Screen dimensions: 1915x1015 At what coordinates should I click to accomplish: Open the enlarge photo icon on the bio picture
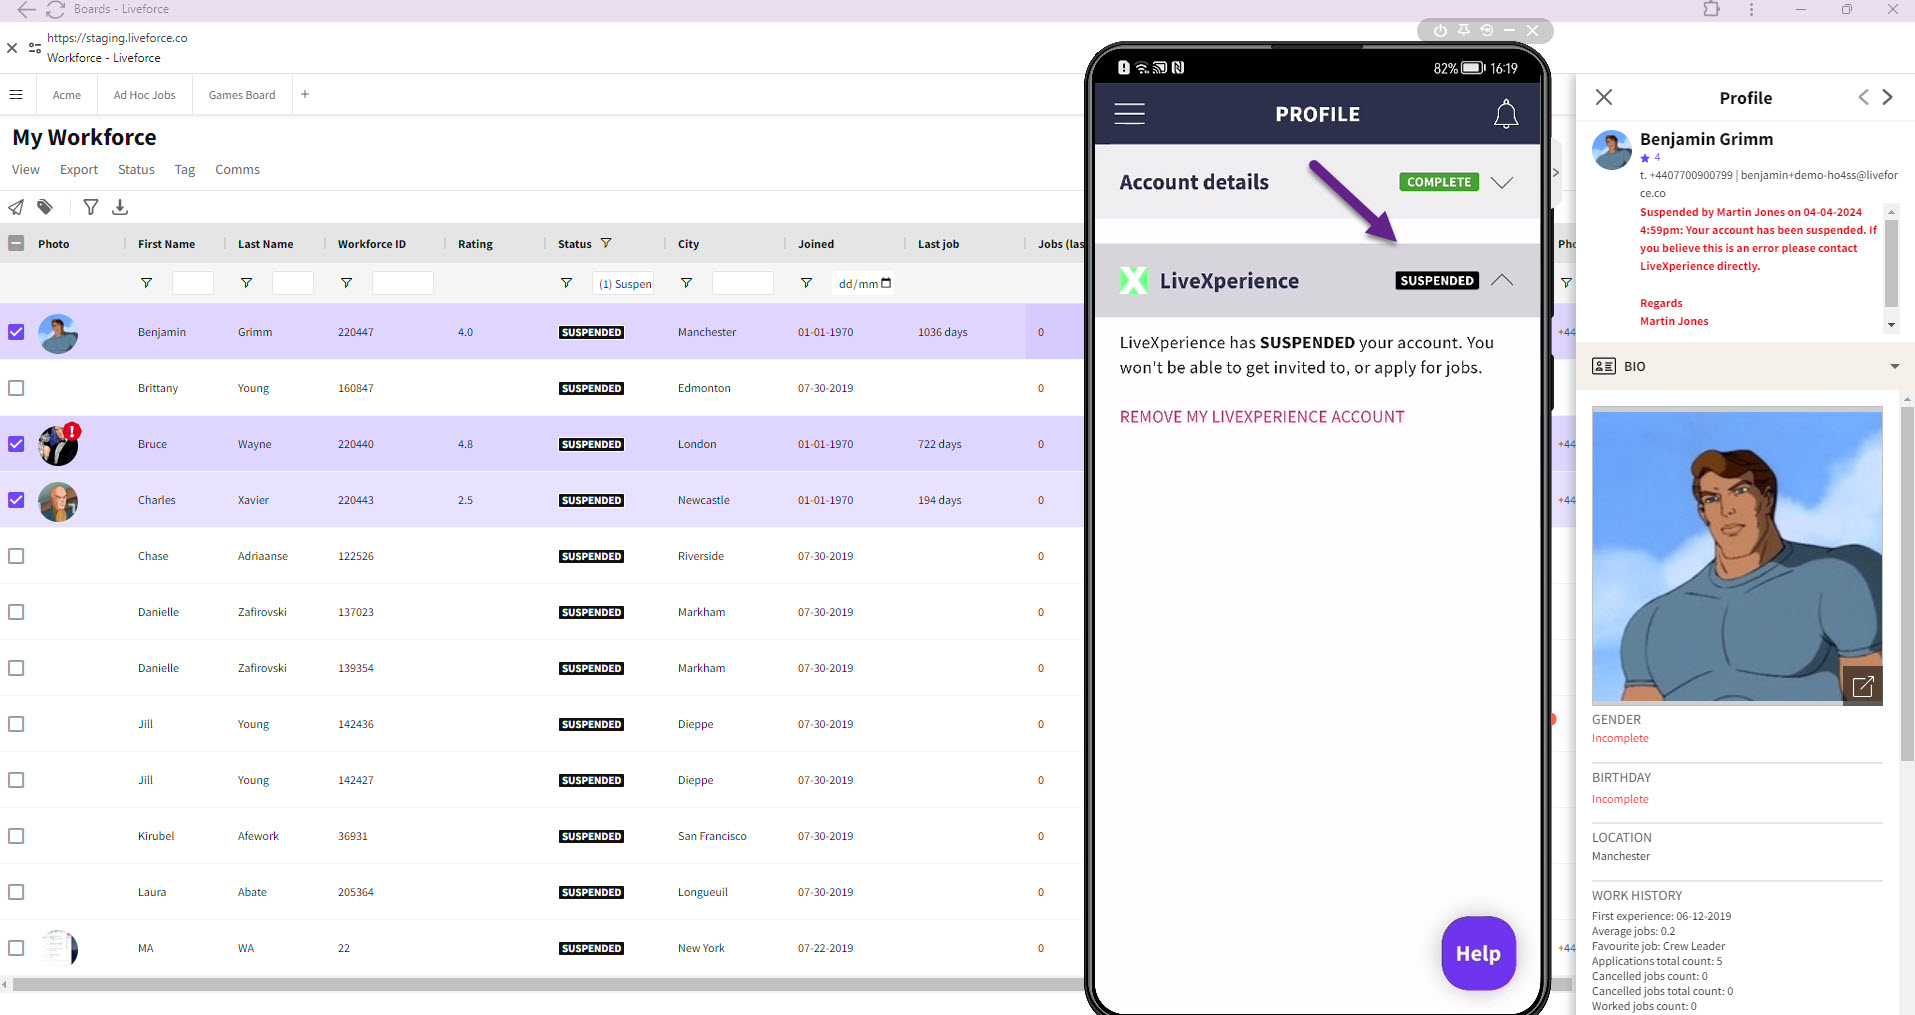[x=1862, y=686]
